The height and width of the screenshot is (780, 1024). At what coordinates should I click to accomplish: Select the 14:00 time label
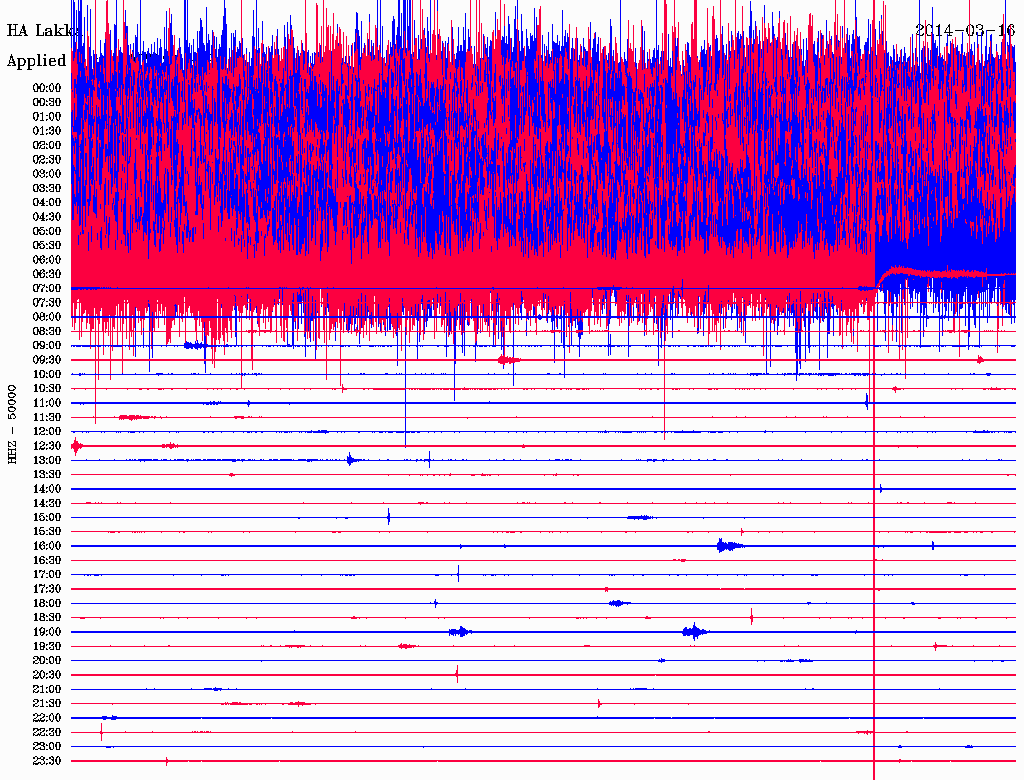pyautogui.click(x=47, y=489)
